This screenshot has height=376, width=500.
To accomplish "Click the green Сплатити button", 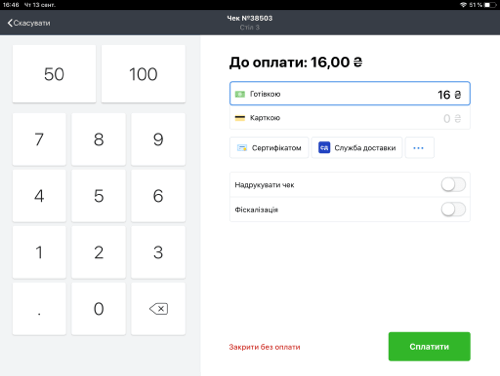I will tap(429, 346).
